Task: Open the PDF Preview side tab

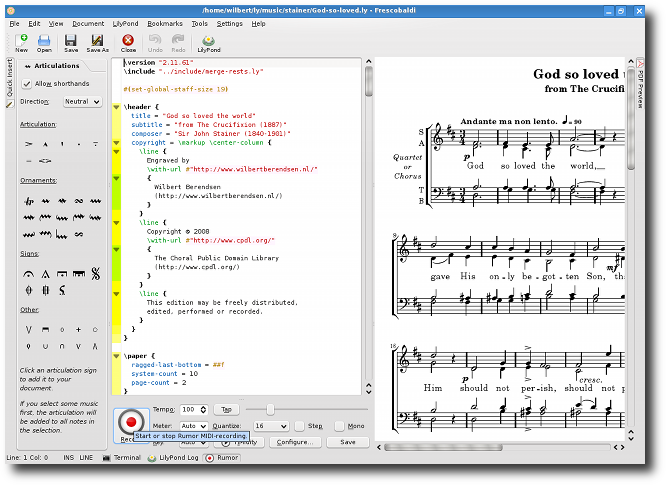Action: (x=640, y=84)
